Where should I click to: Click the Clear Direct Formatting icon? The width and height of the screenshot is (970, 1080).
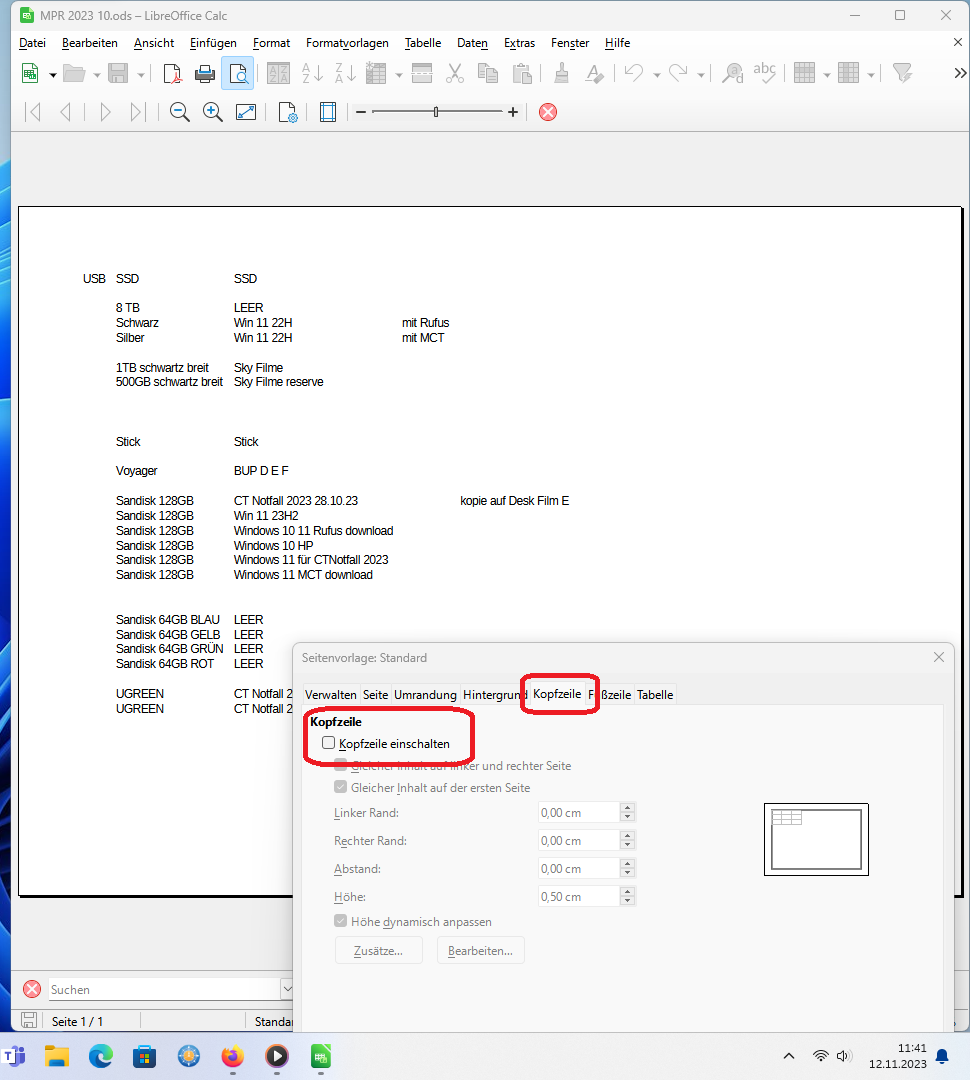coord(594,73)
